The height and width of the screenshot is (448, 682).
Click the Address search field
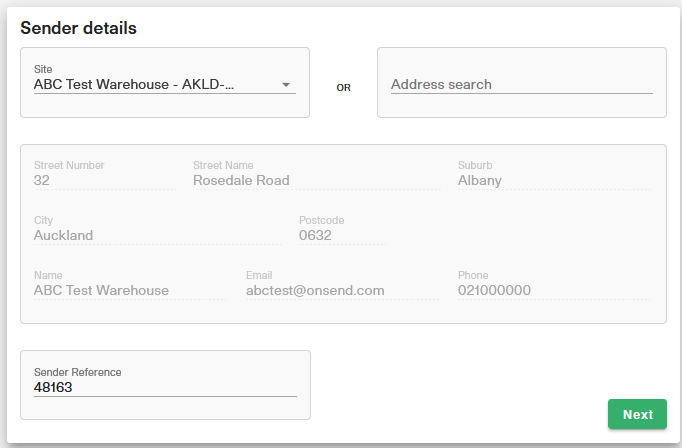pos(520,85)
